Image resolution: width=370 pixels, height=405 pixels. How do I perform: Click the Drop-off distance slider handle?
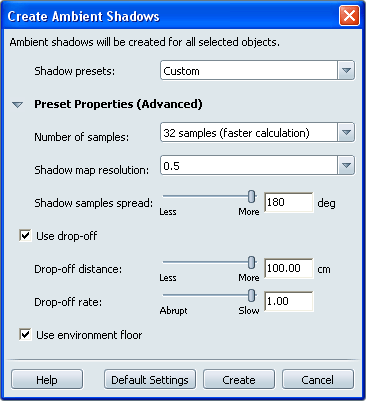252,263
